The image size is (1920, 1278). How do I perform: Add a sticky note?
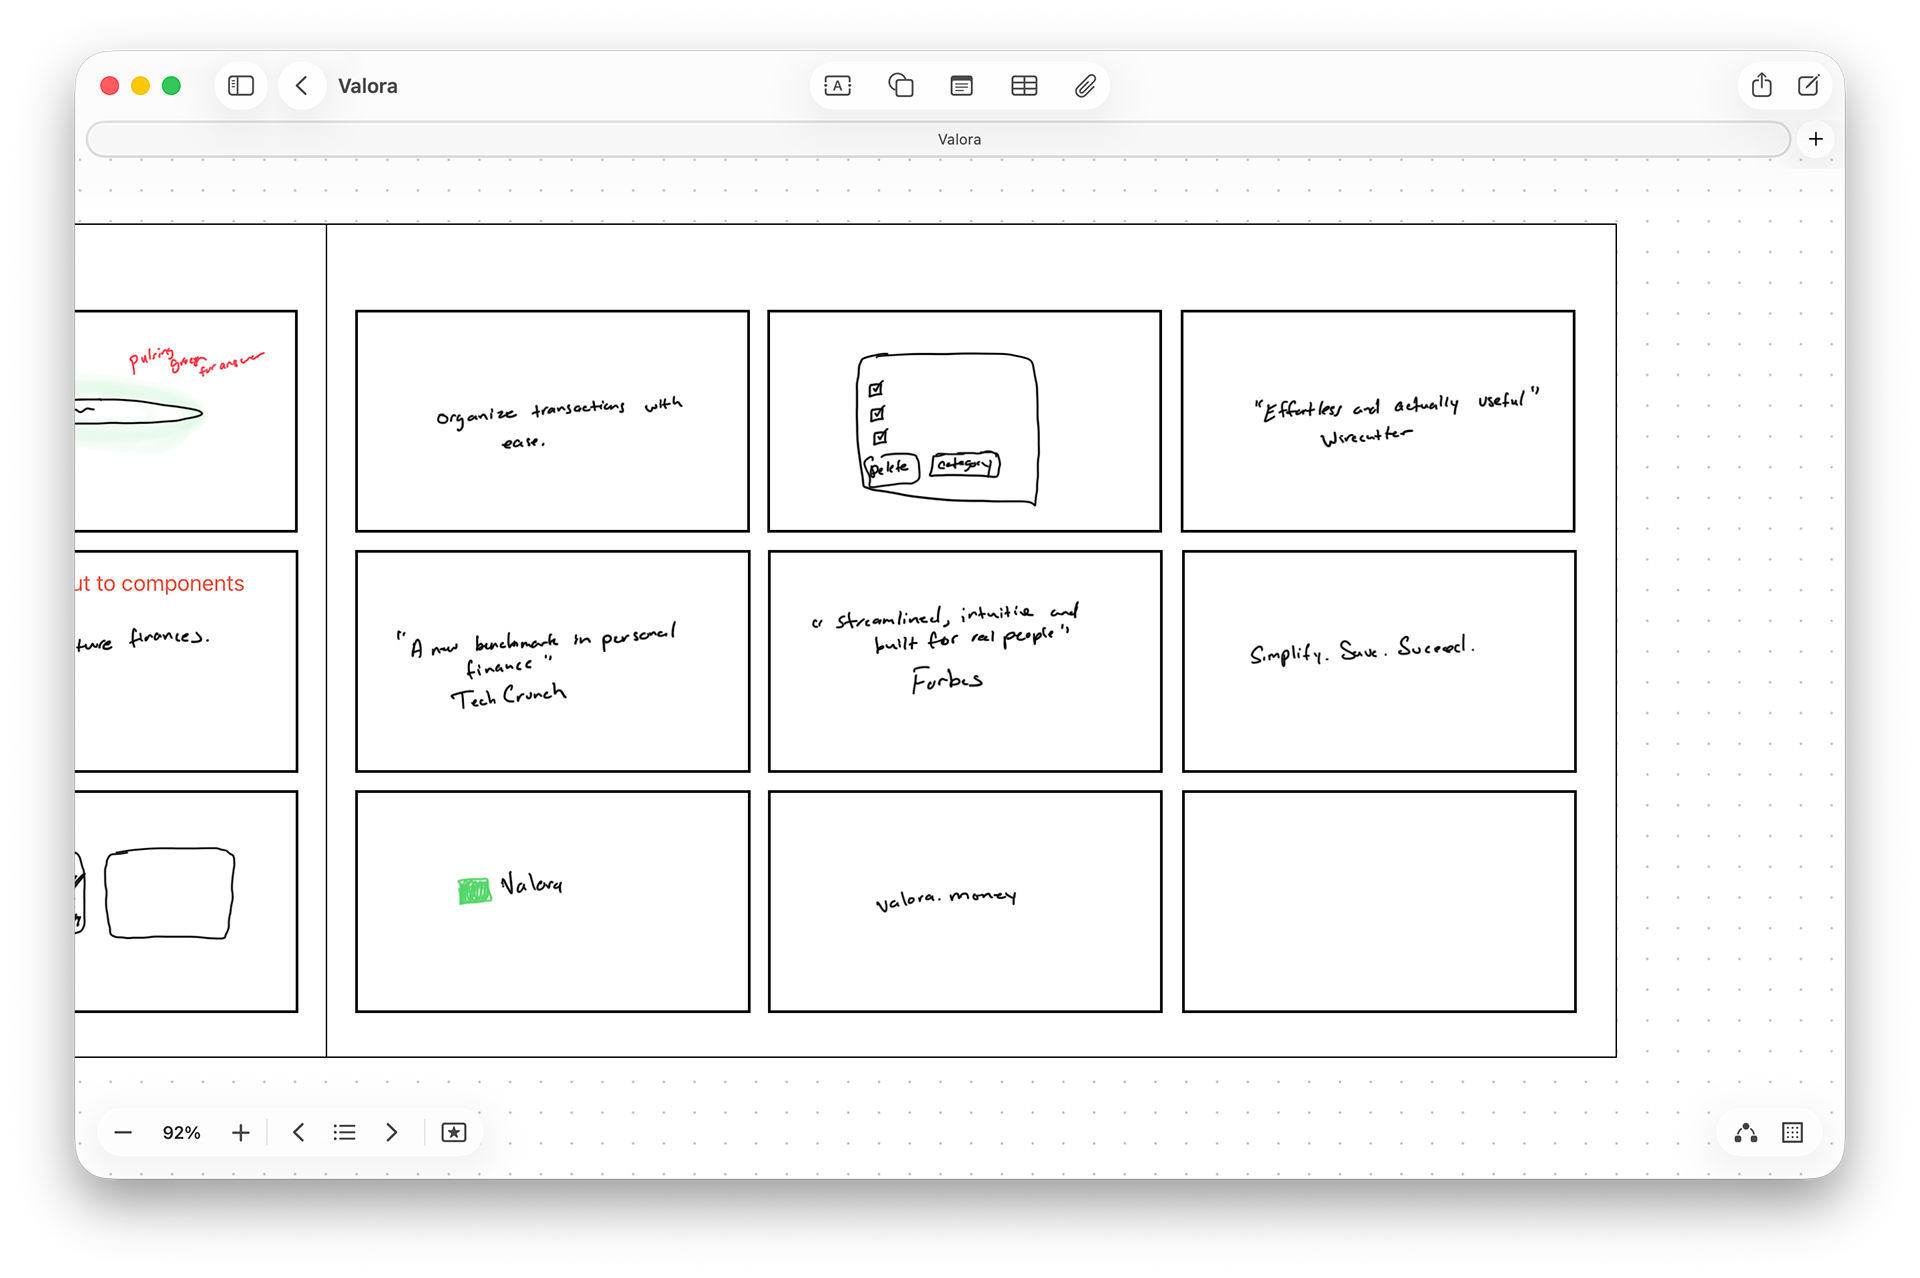[961, 86]
